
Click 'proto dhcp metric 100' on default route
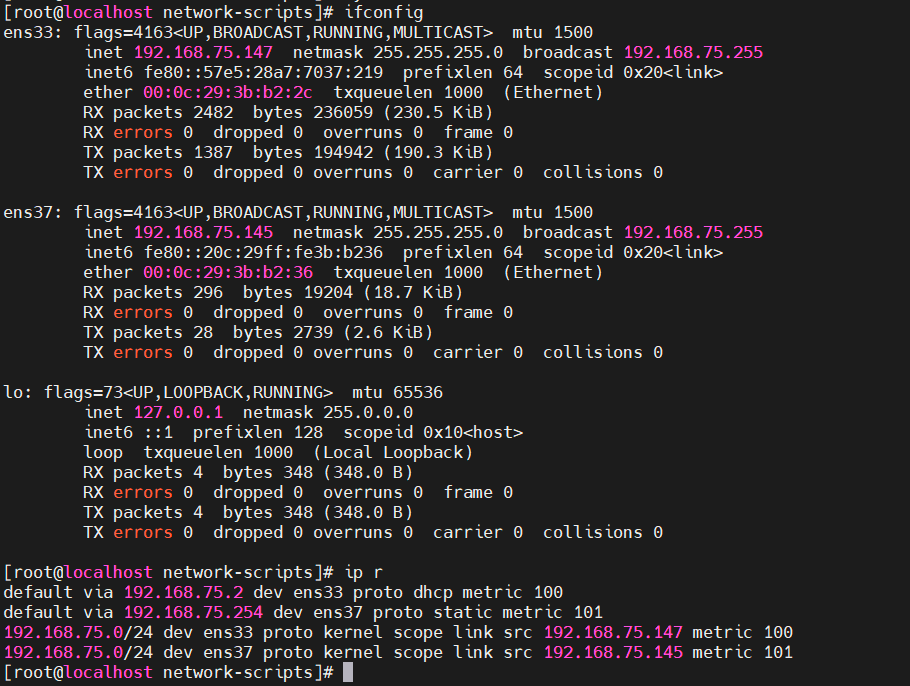pos(458,592)
